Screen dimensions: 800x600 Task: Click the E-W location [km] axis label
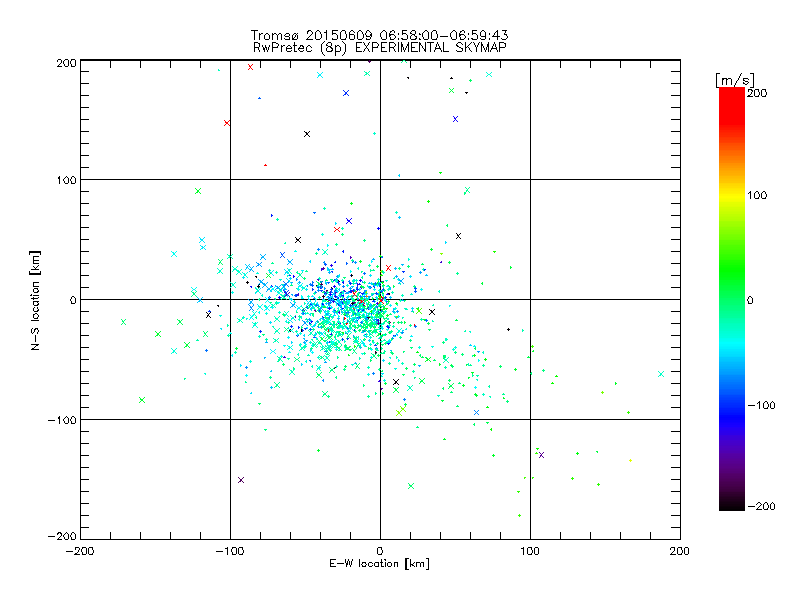click(379, 564)
